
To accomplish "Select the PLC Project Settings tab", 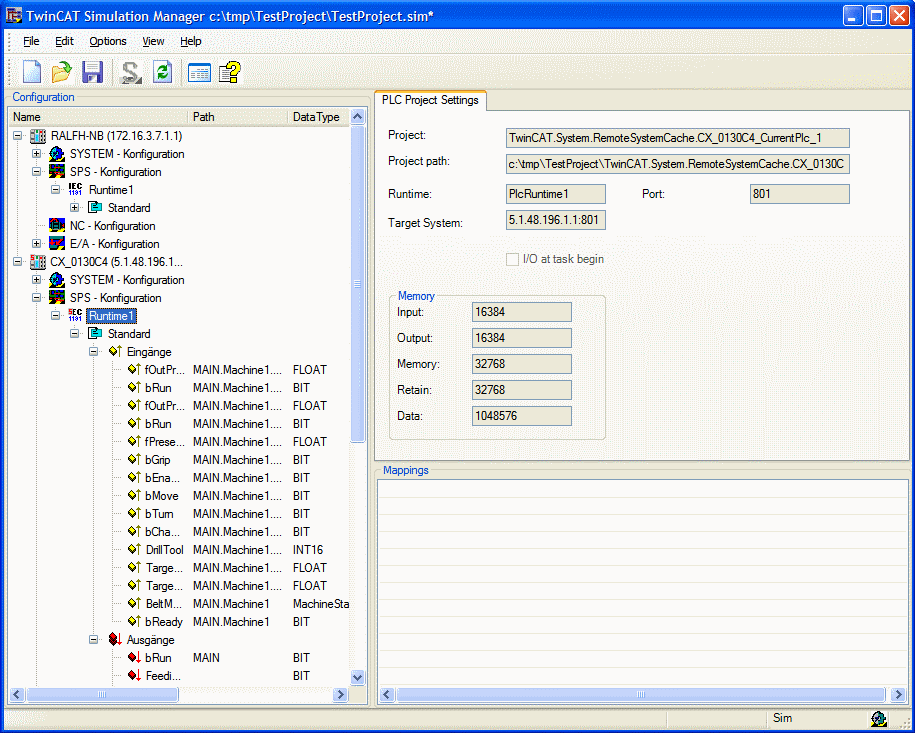I will coord(430,100).
